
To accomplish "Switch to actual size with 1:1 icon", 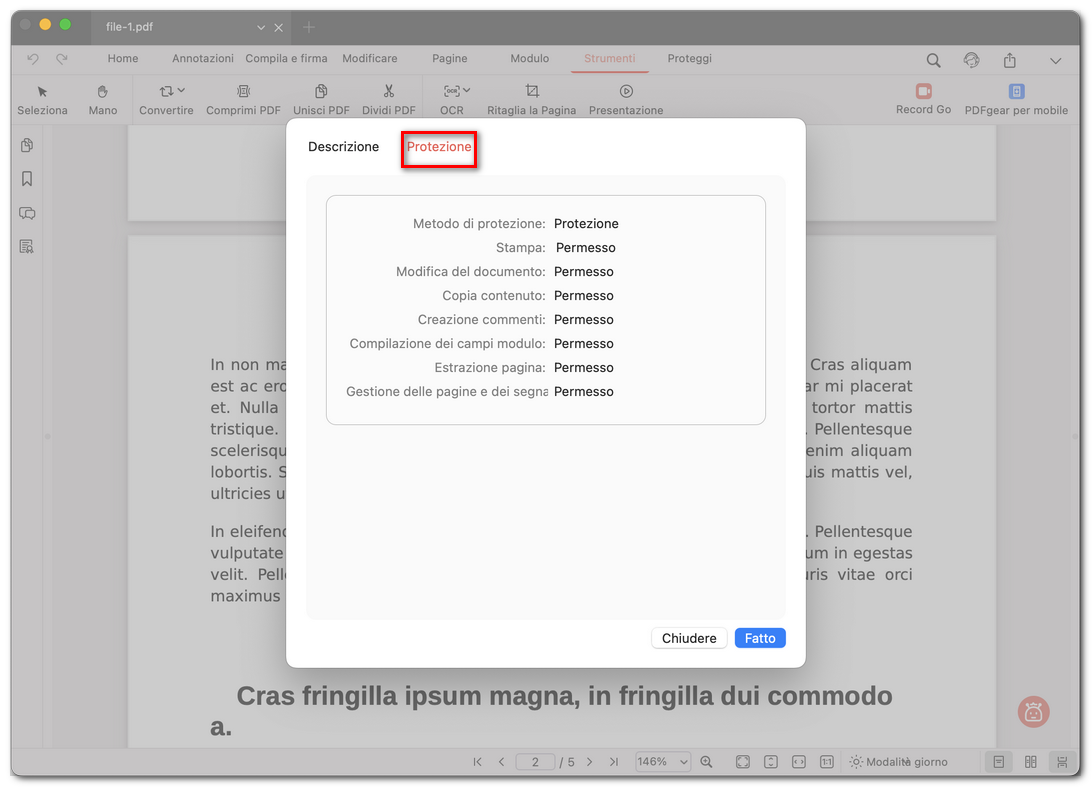I will point(826,761).
